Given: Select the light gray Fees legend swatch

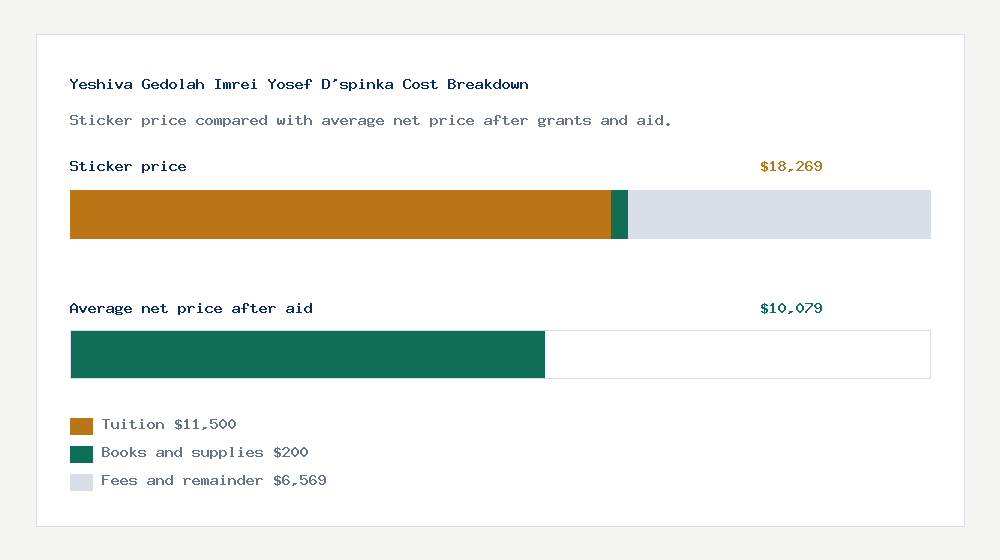Looking at the screenshot, I should (81, 482).
